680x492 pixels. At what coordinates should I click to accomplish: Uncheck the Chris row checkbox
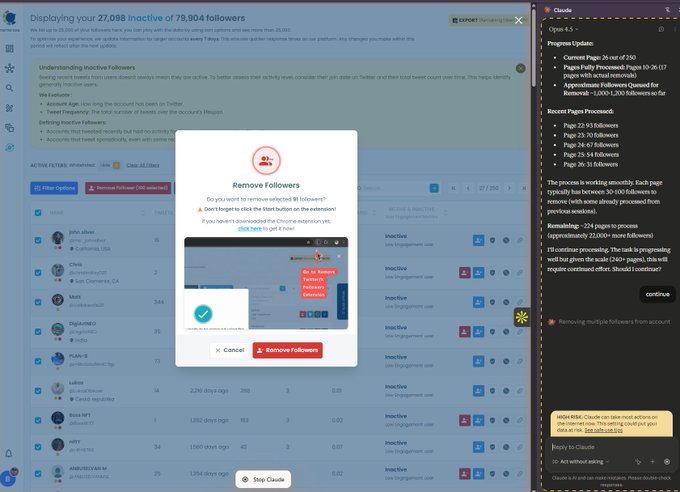point(38,272)
